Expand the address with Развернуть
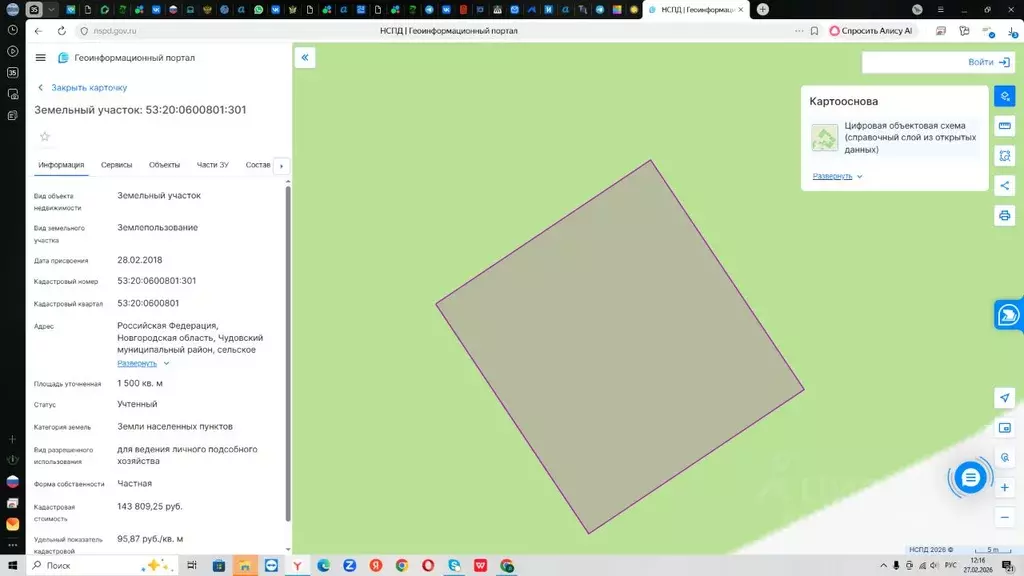This screenshot has width=1024, height=576. [143, 363]
